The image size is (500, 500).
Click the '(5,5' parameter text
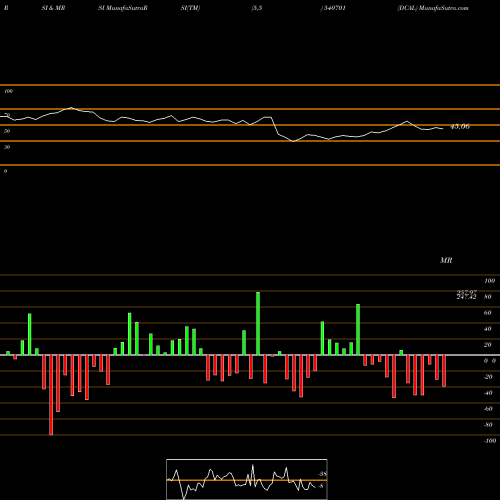pos(257,8)
